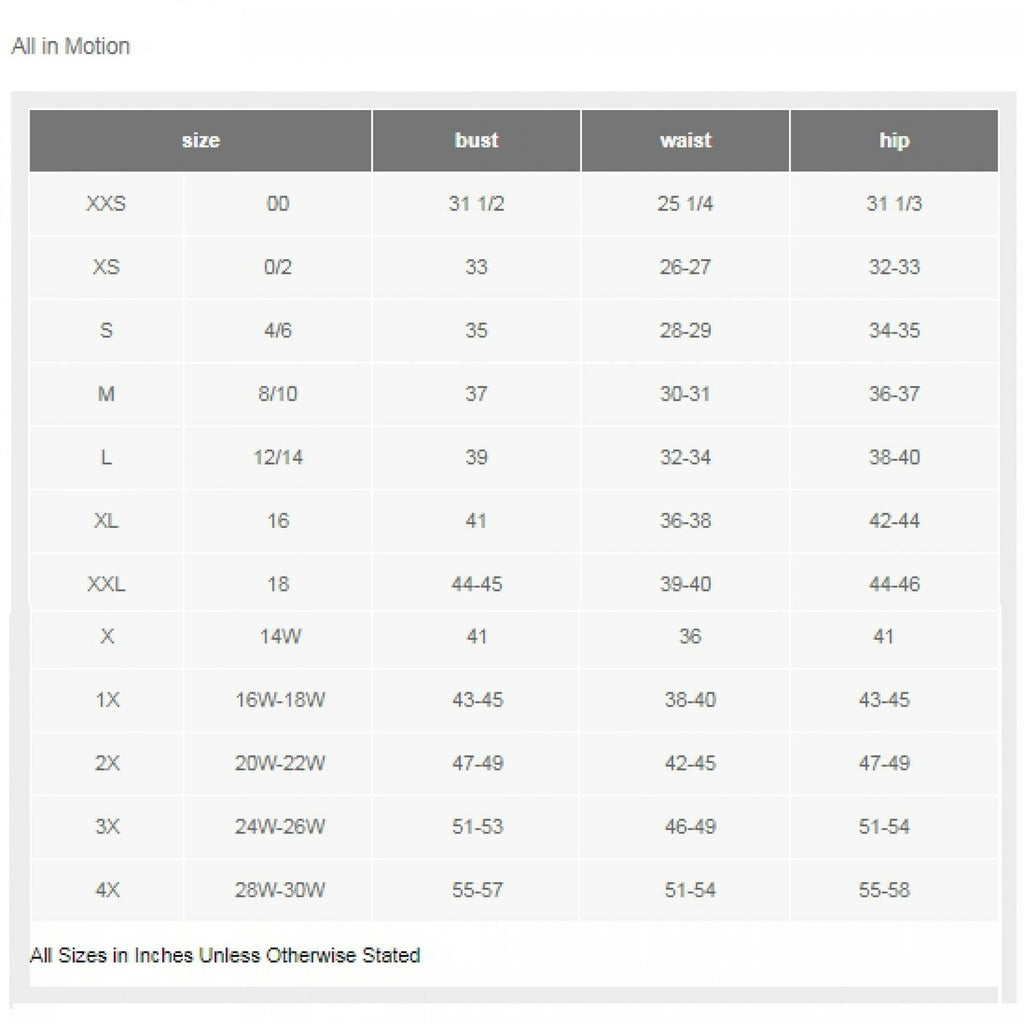
Task: Click the "bust" column header
Action: click(x=476, y=141)
